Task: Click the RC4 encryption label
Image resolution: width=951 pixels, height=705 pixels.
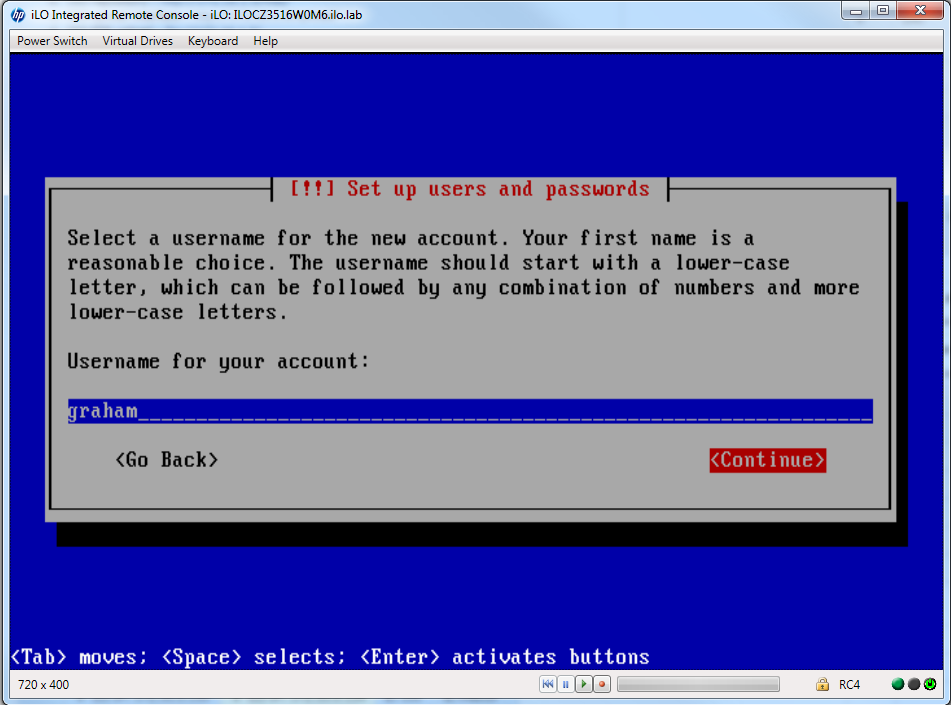Action: click(849, 684)
